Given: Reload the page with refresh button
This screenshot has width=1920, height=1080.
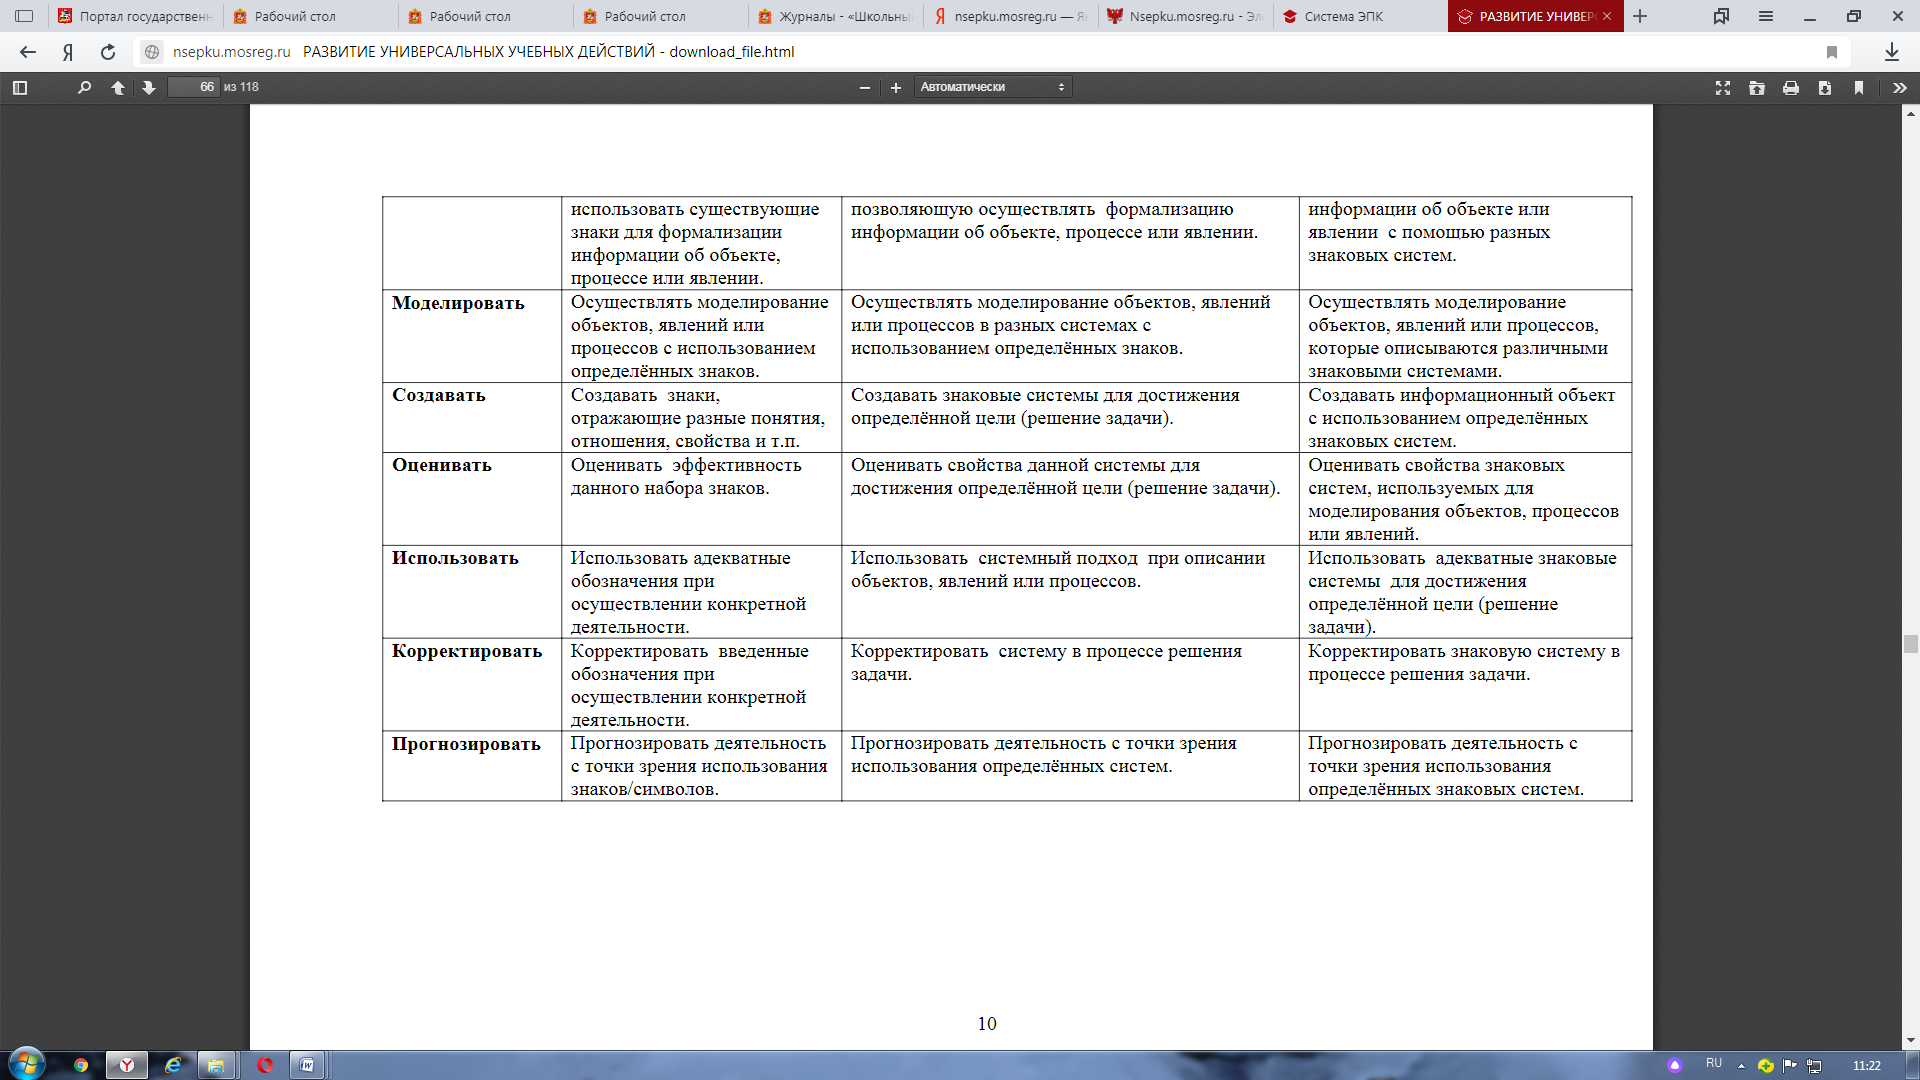Looking at the screenshot, I should coord(108,52).
